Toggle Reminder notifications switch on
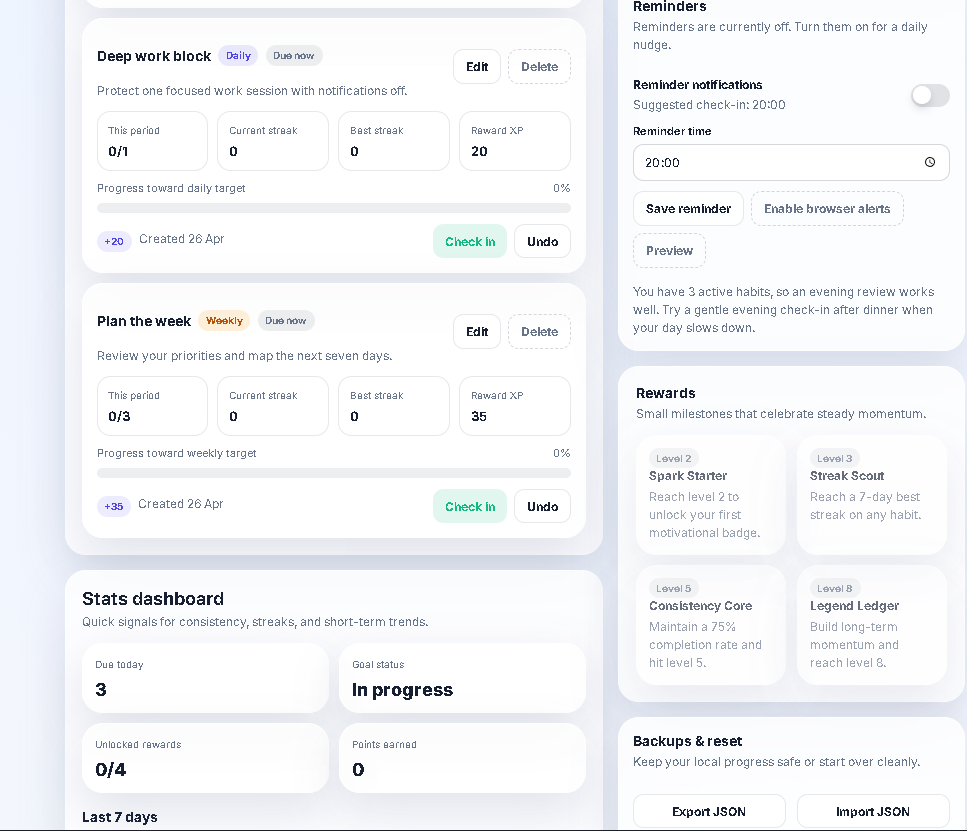This screenshot has height=831, width=967. click(x=930, y=96)
